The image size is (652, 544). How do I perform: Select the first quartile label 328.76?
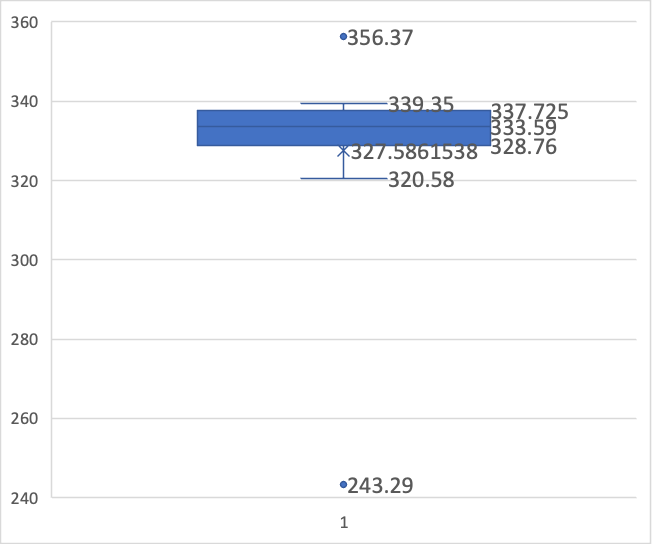click(522, 146)
